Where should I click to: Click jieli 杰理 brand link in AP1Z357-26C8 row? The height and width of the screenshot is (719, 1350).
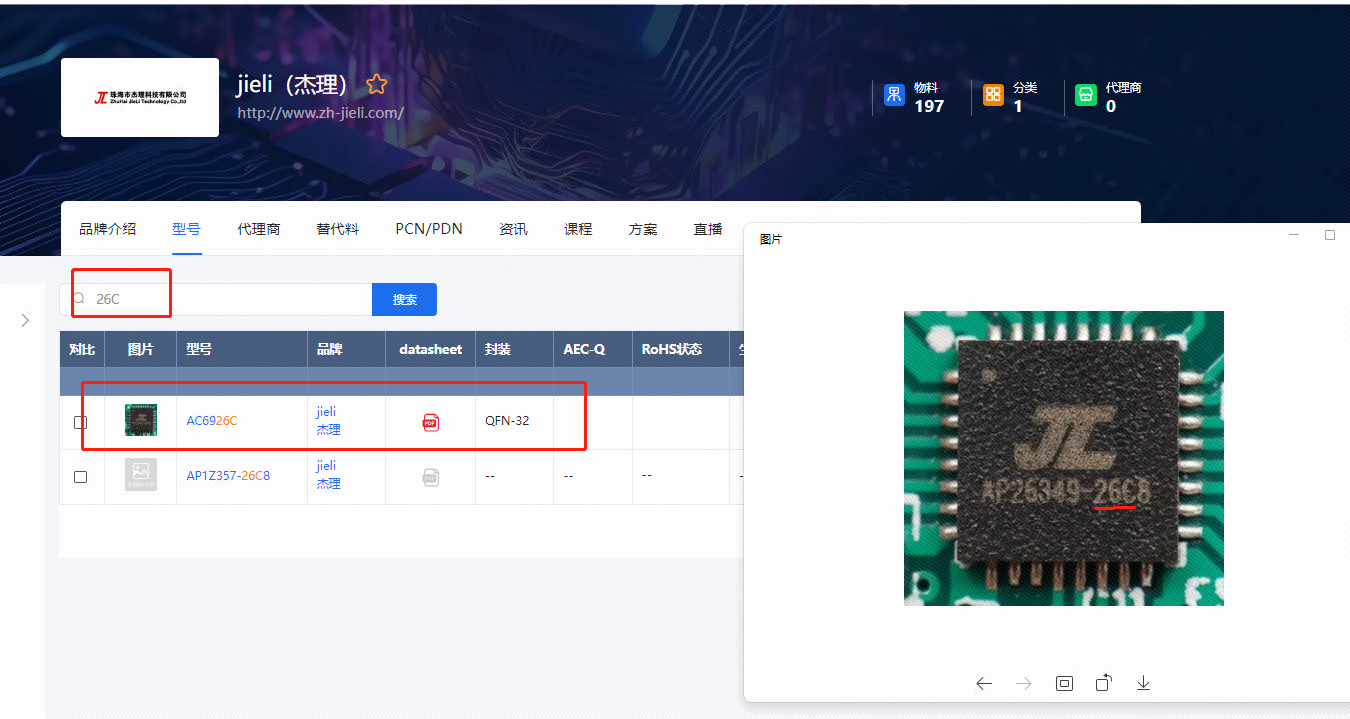[x=328, y=475]
